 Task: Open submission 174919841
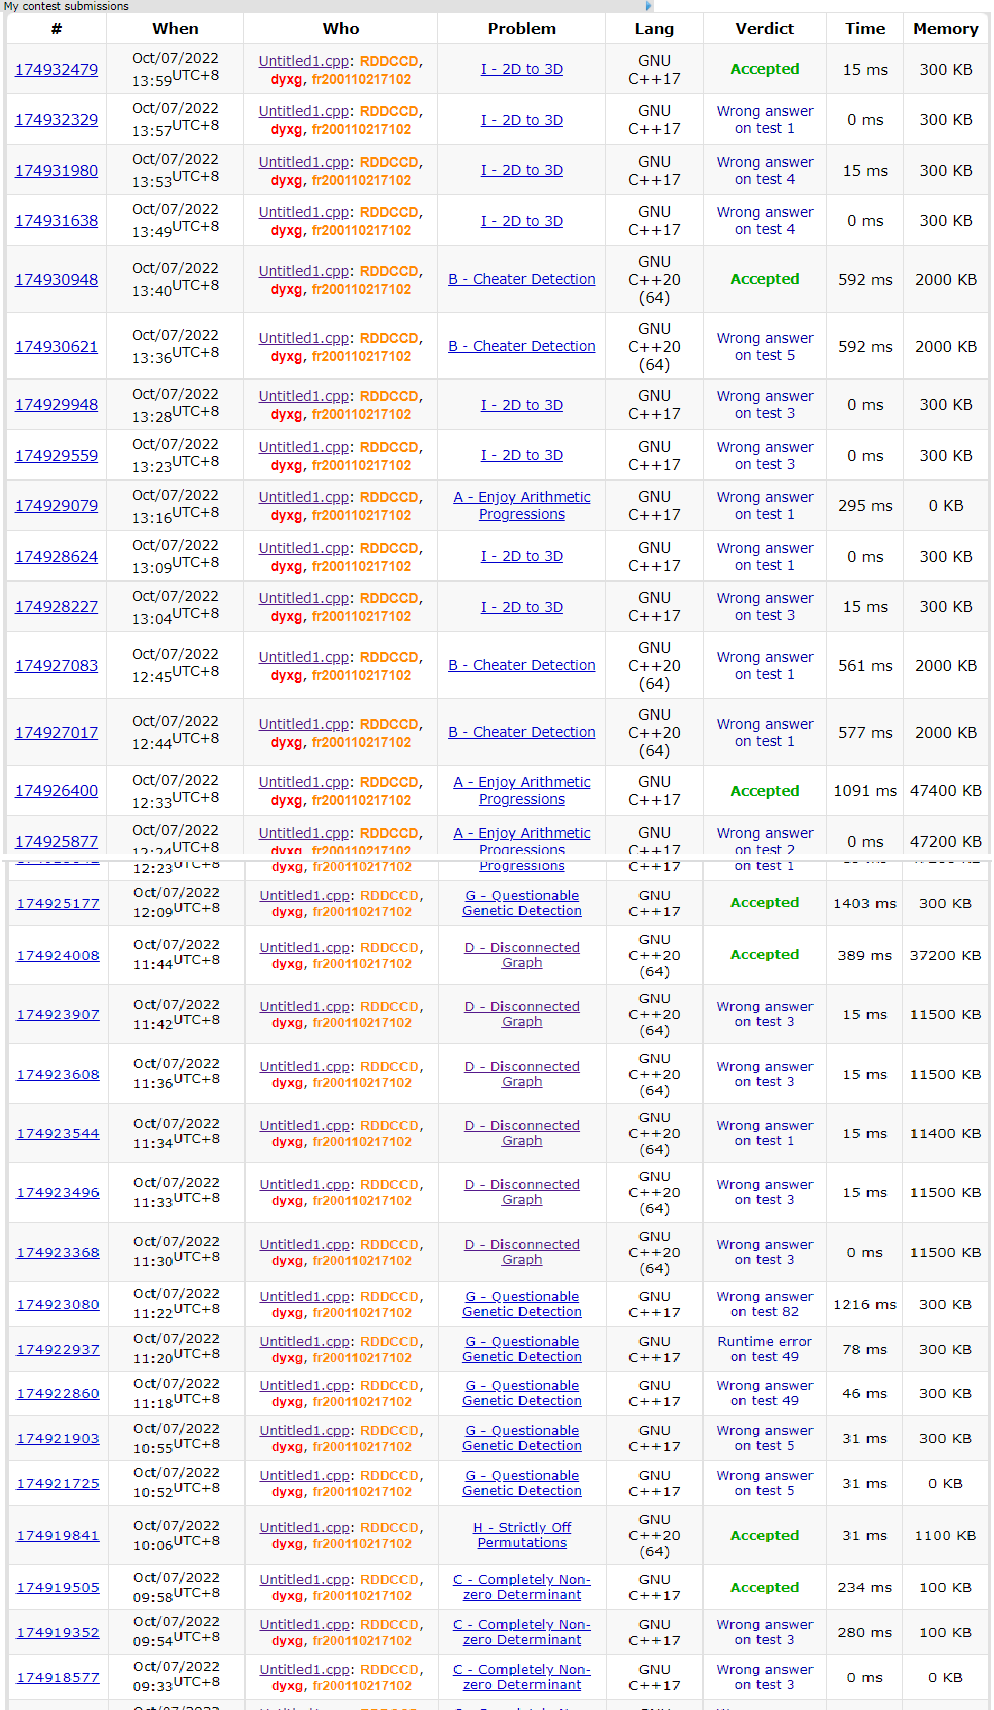pyautogui.click(x=58, y=1536)
